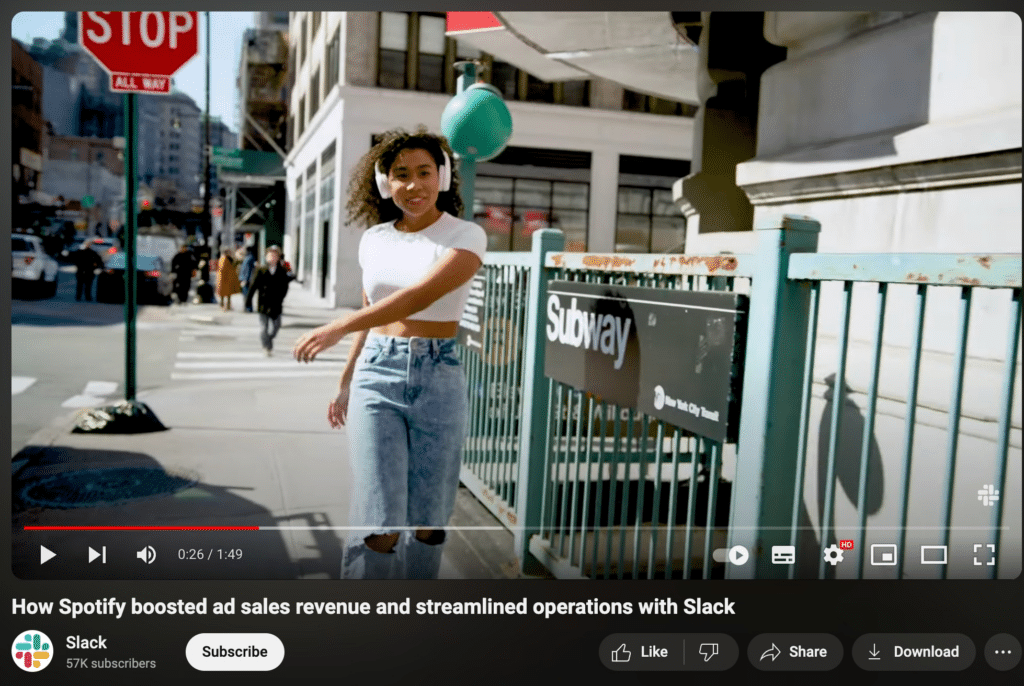Download the video
Screen dimensions: 1024x686
[914, 652]
